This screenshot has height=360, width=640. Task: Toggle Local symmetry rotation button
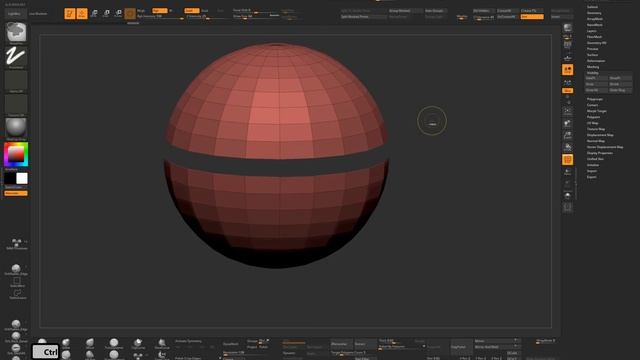click(568, 70)
